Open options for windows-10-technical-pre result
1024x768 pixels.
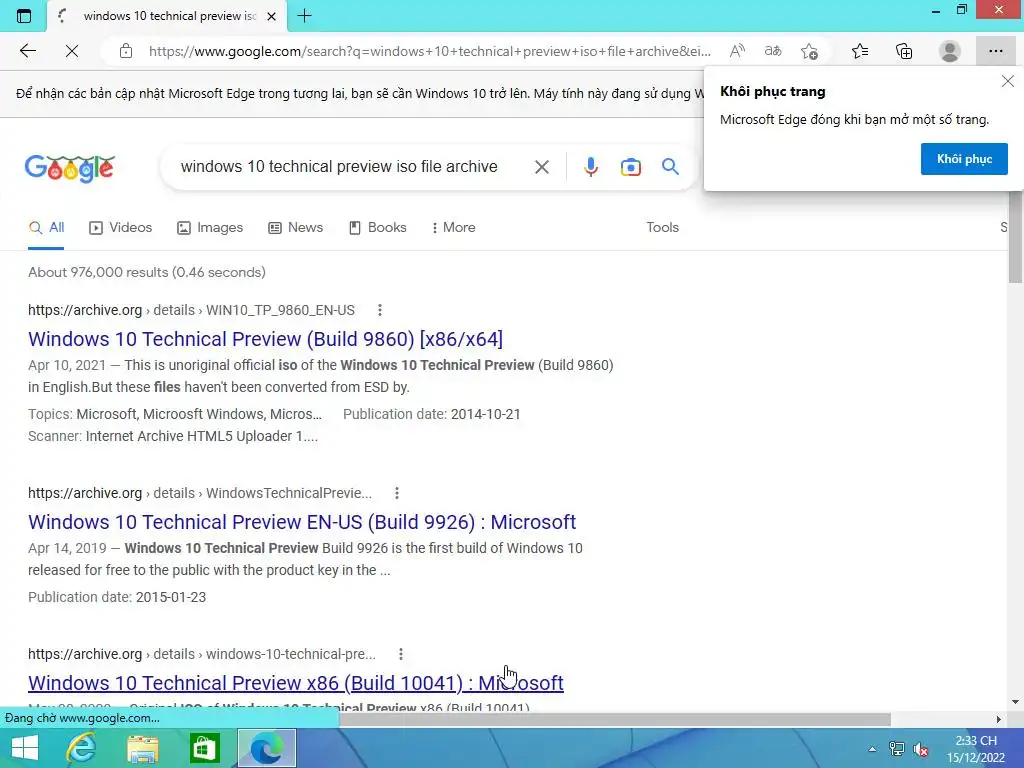pyautogui.click(x=400, y=654)
